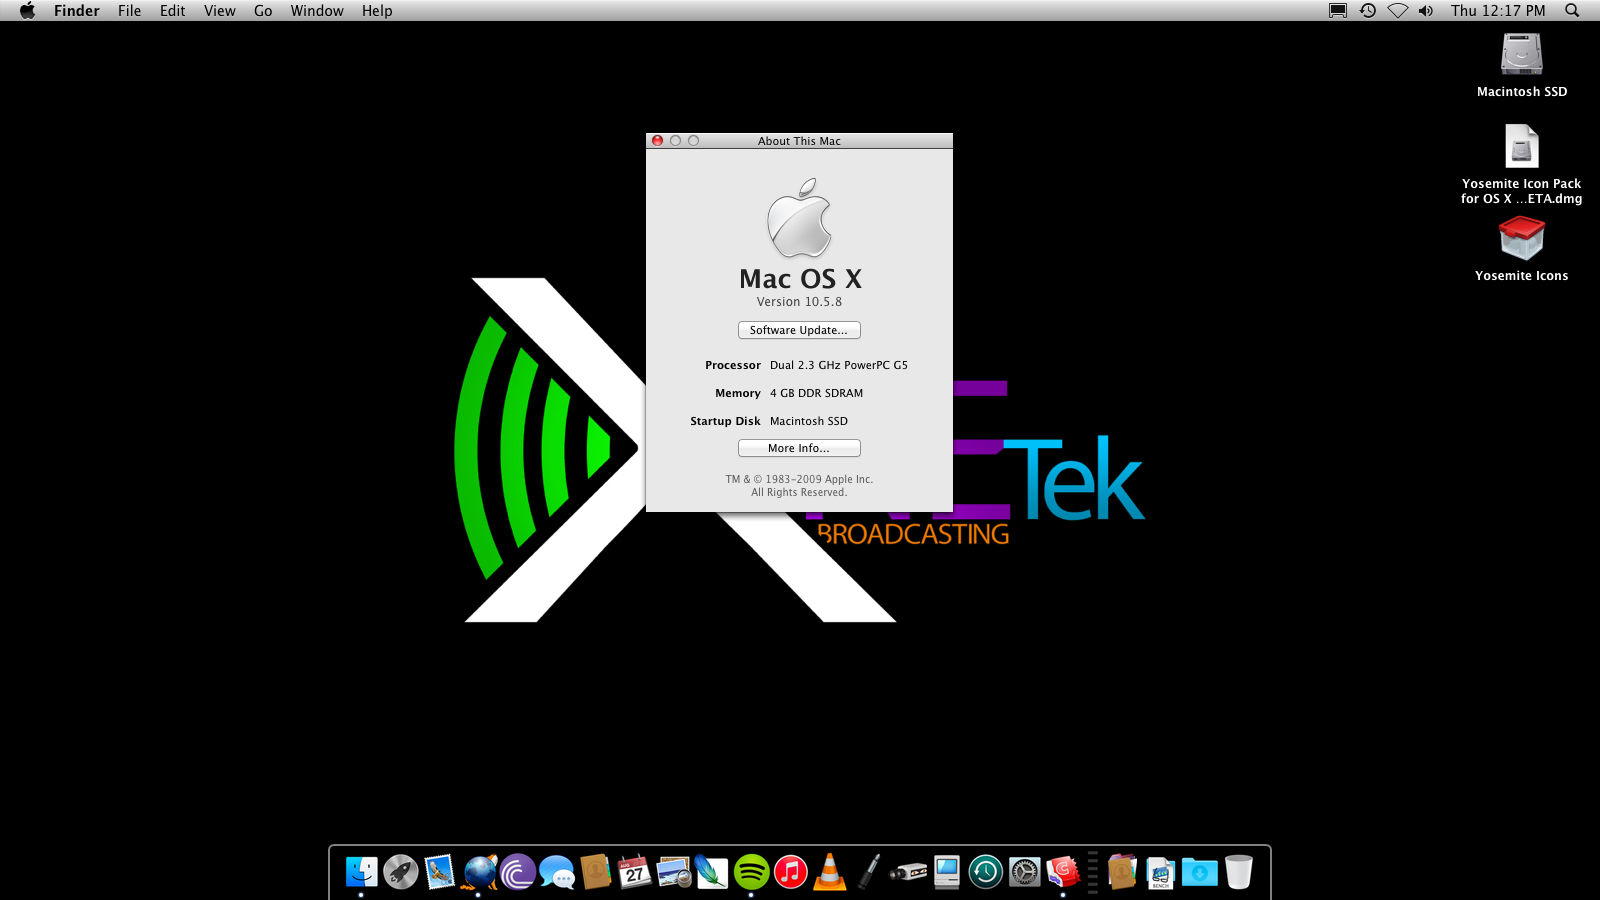
Task: Open Finder from the Dock
Action: pos(362,872)
